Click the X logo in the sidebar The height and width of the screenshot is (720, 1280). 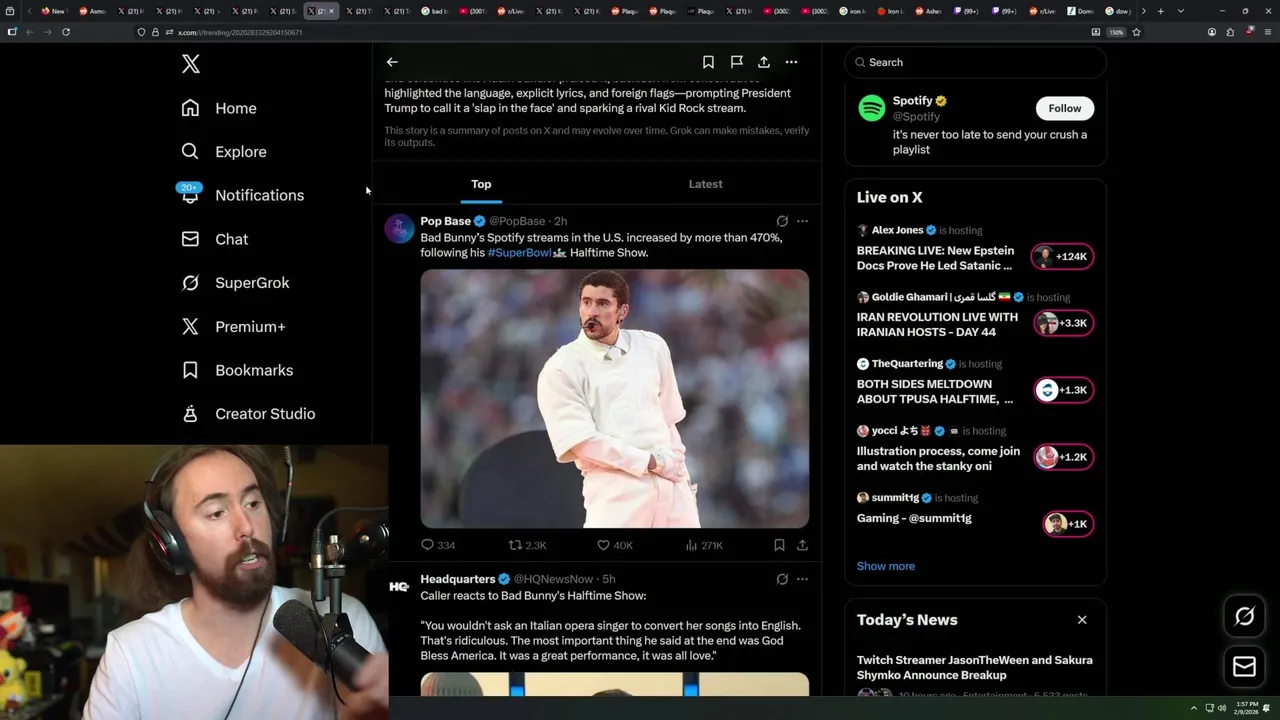click(x=191, y=64)
